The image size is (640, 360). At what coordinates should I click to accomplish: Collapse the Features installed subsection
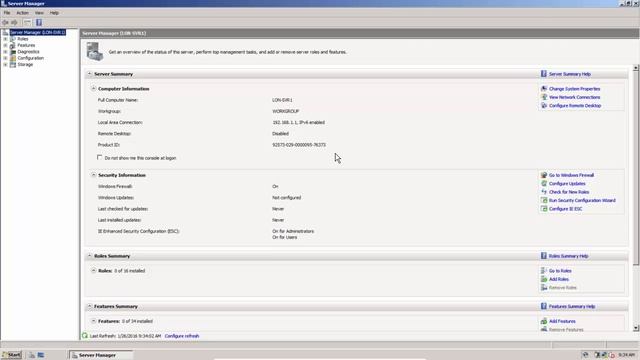(x=93, y=321)
